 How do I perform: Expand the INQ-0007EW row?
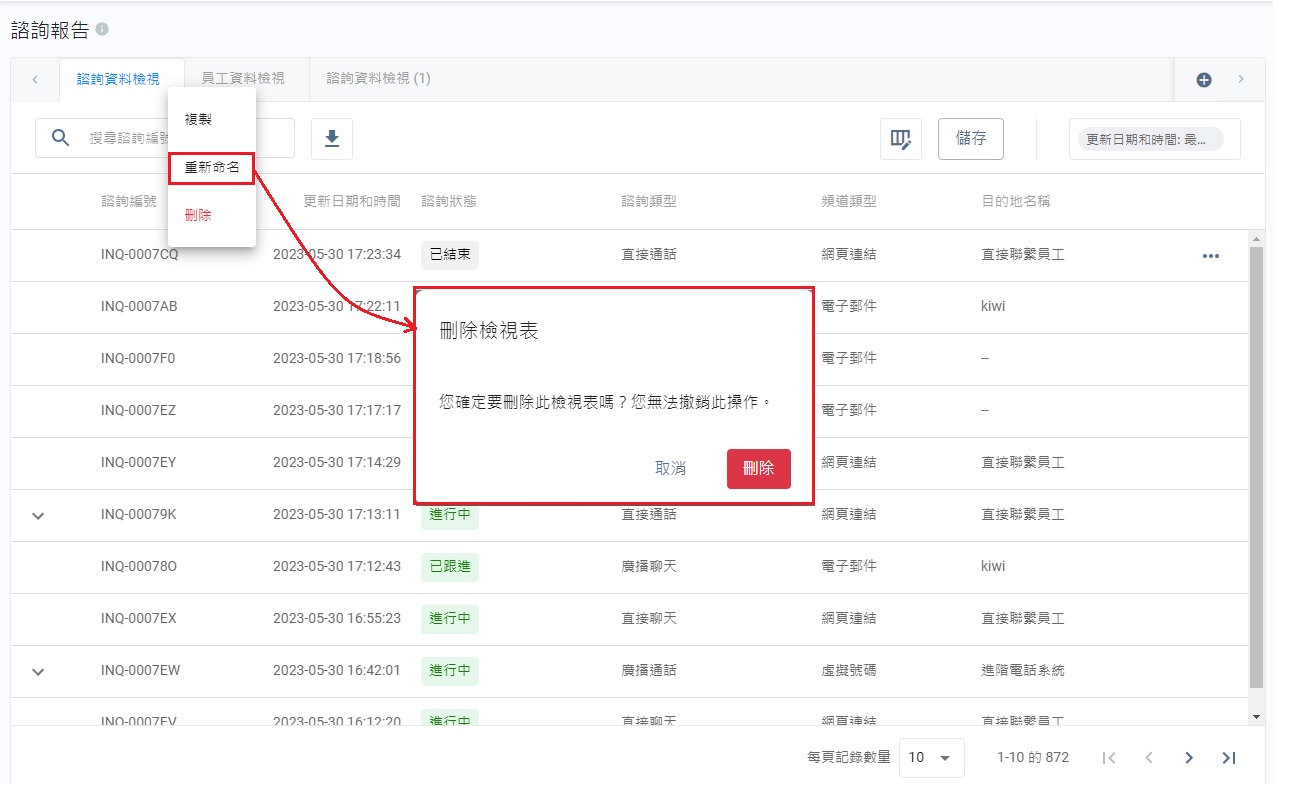pyautogui.click(x=39, y=672)
